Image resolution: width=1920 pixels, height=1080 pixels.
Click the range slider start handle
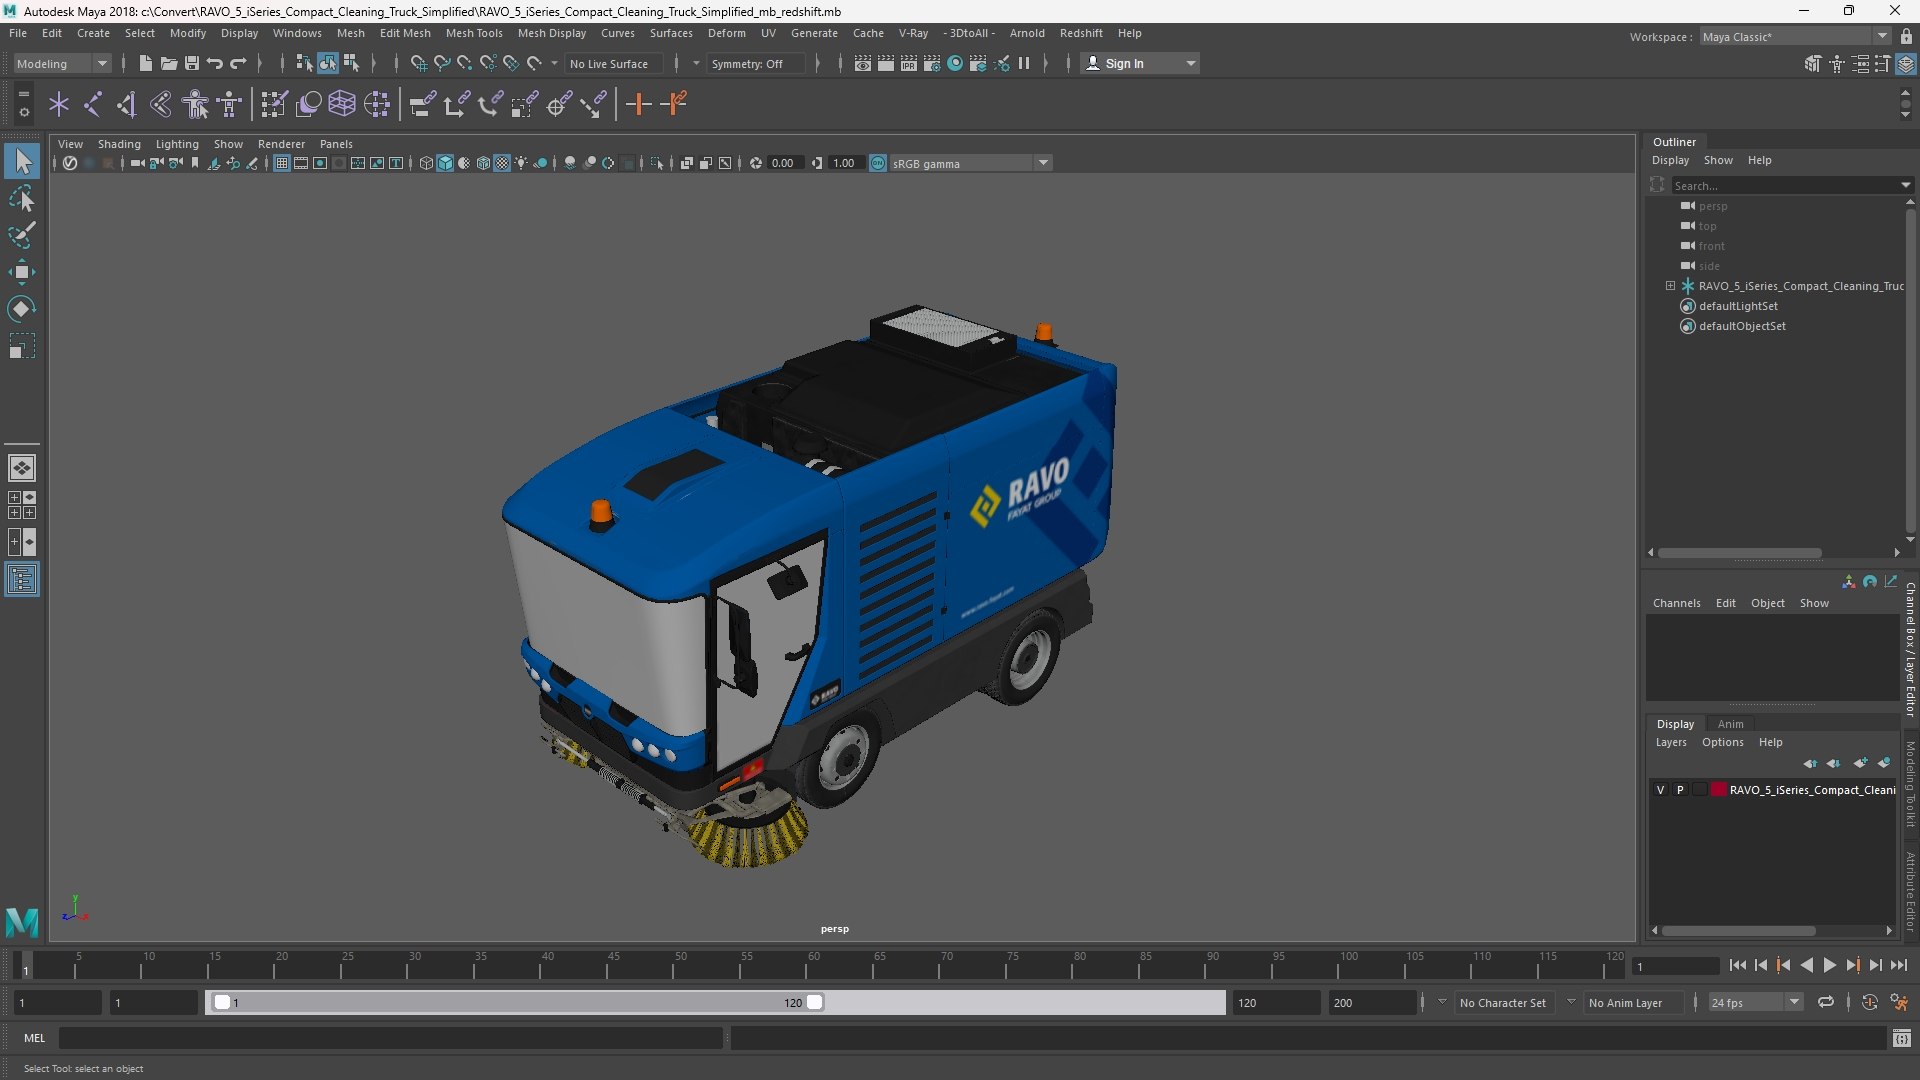coord(222,1002)
